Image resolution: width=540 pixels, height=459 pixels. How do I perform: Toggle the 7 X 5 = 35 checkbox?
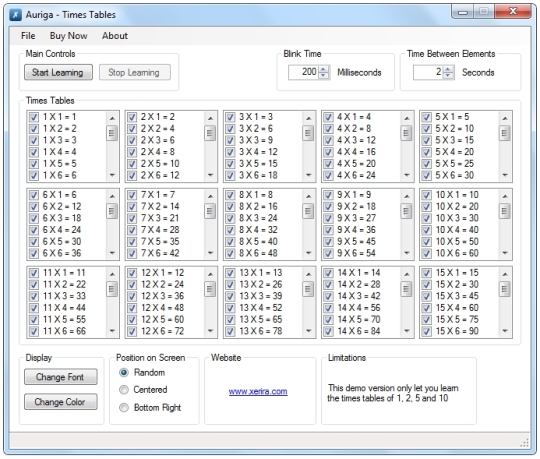pos(132,242)
